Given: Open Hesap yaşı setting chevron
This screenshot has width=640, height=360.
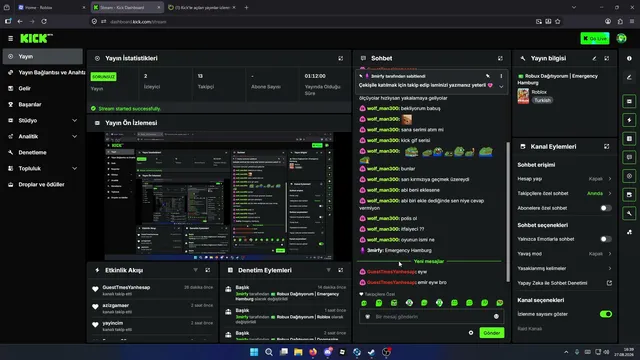Looking at the screenshot, I should pyautogui.click(x=610, y=179).
